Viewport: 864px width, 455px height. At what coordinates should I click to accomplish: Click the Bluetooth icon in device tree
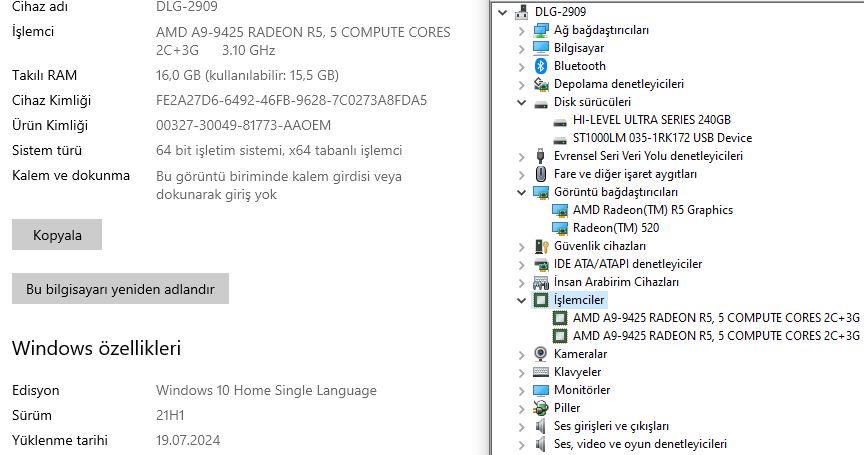click(541, 66)
